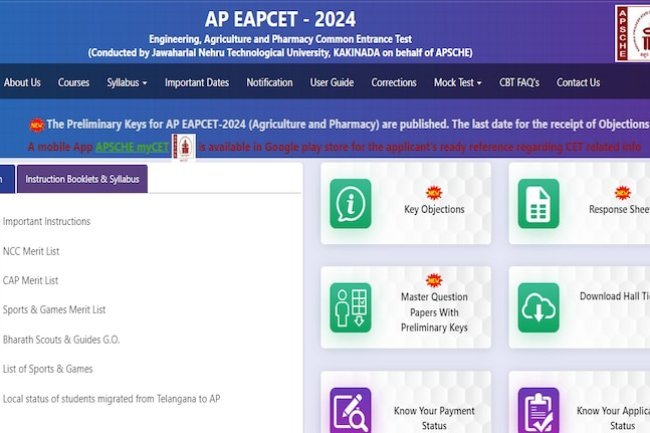The width and height of the screenshot is (650, 433).
Task: Open Master Question Papers With Preliminary Keys label
Action: (434, 312)
